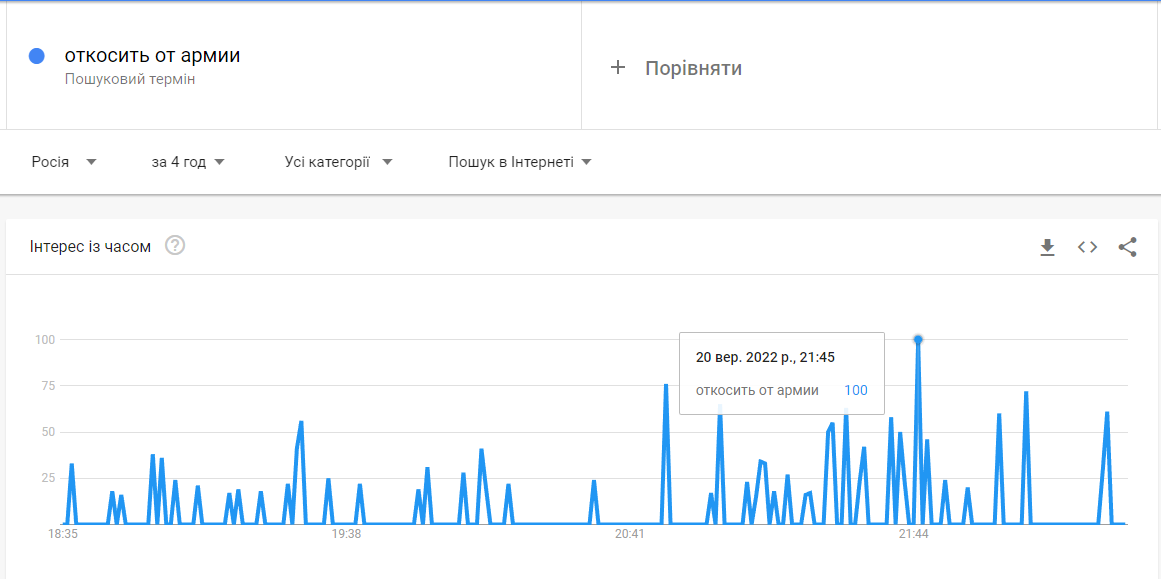The width and height of the screenshot is (1161, 579).
Task: Click the plus icon beside Порівняти
Action: 618,68
